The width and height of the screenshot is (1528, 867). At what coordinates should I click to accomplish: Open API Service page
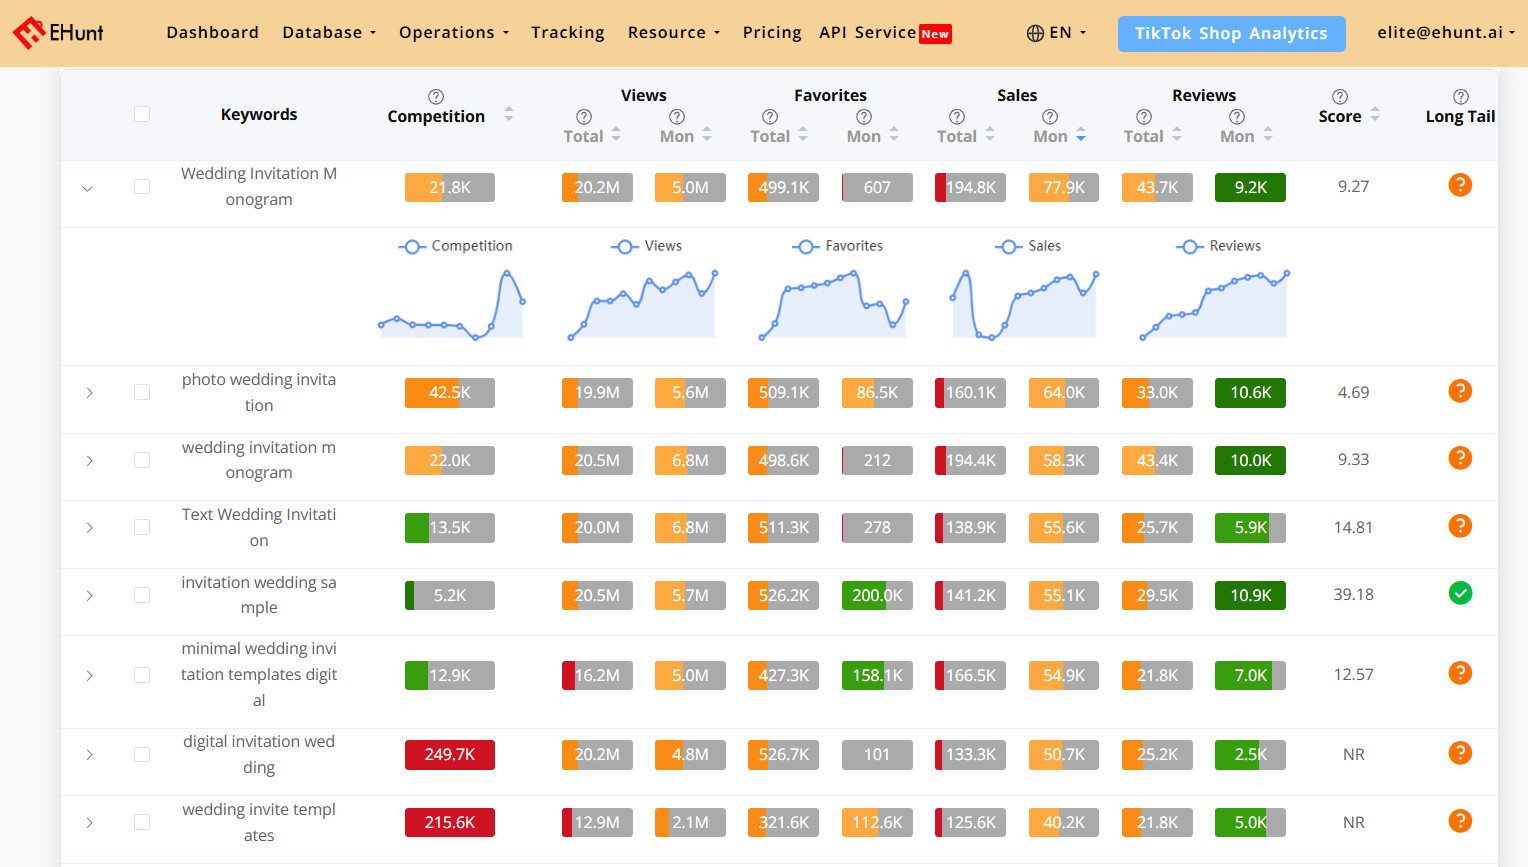[885, 33]
